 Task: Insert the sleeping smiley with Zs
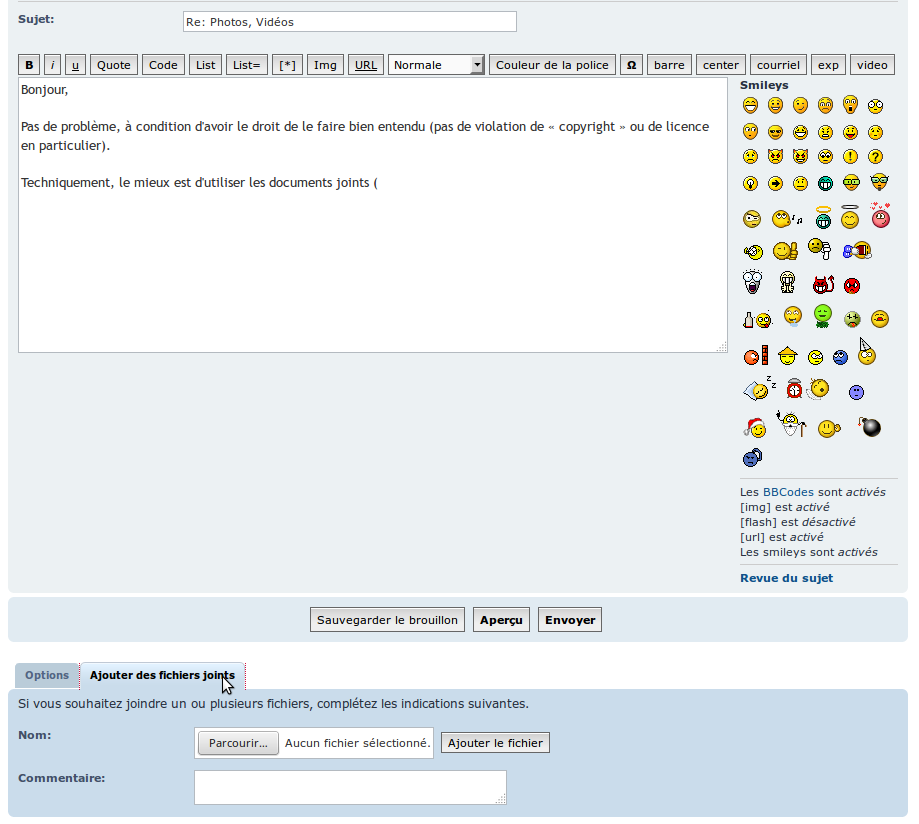pyautogui.click(x=759, y=389)
